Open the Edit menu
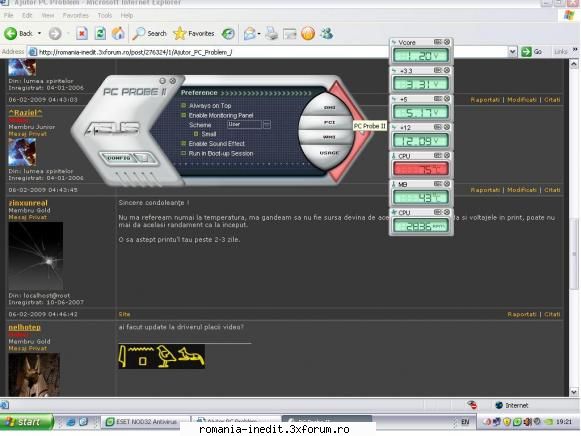Viewport: 581px width, 436px height. (27, 16)
